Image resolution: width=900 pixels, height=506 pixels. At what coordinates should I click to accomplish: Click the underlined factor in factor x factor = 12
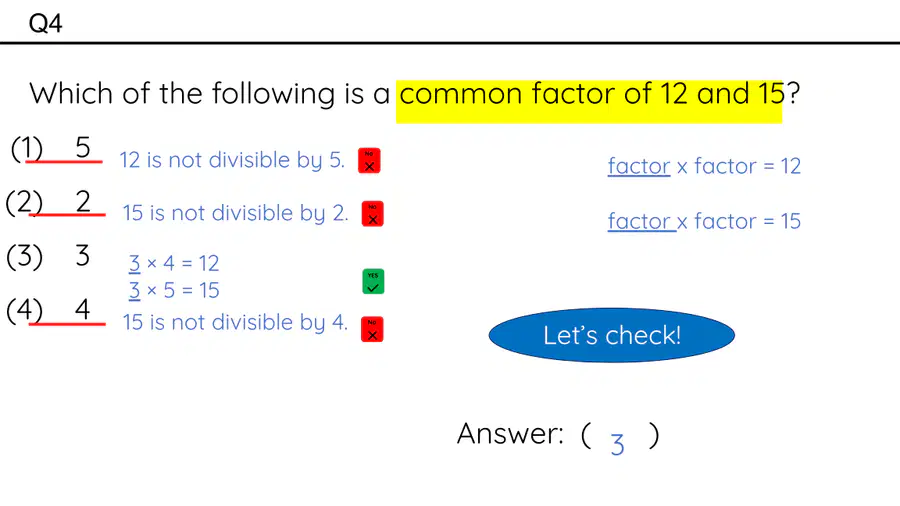(x=639, y=166)
